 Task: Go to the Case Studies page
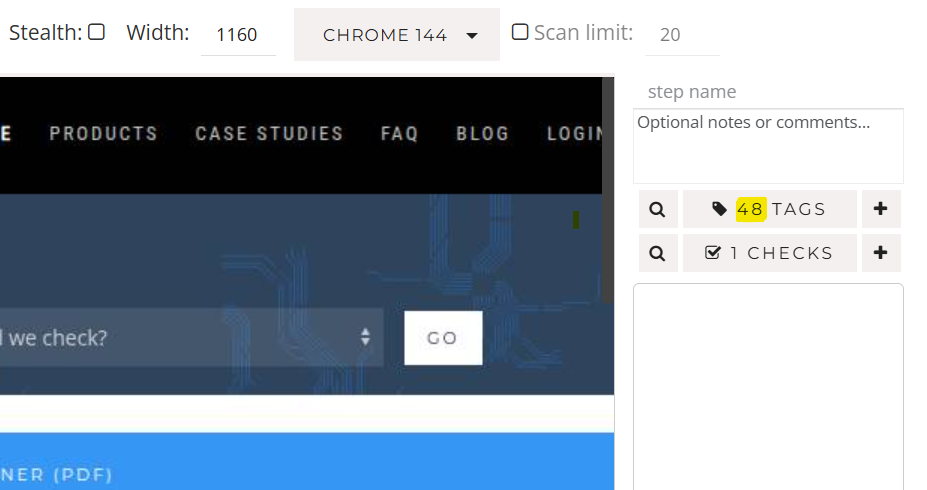point(269,133)
